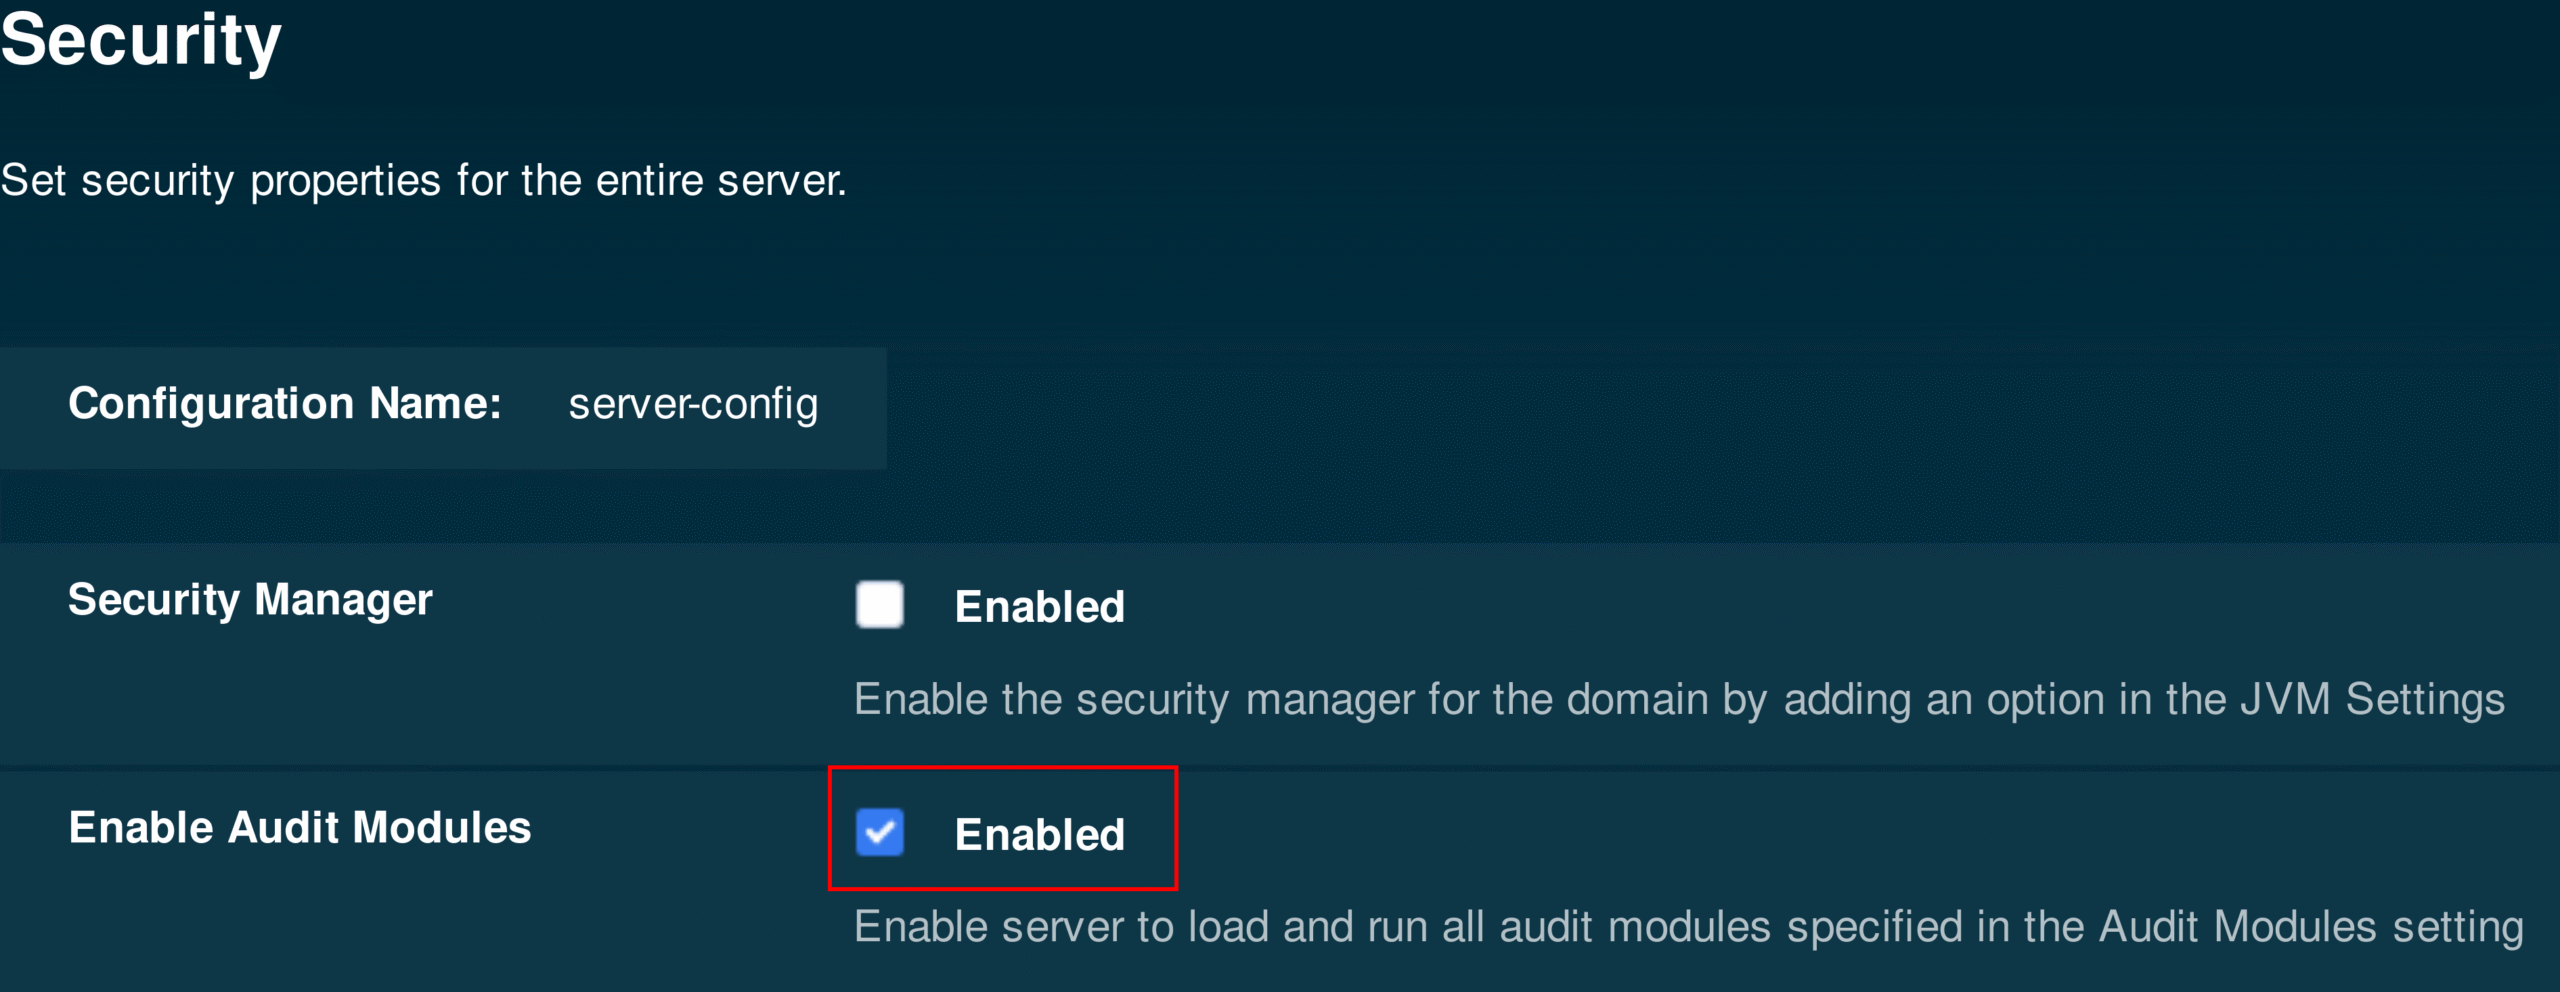
Task: Click the Security Manager row label
Action: (x=250, y=600)
